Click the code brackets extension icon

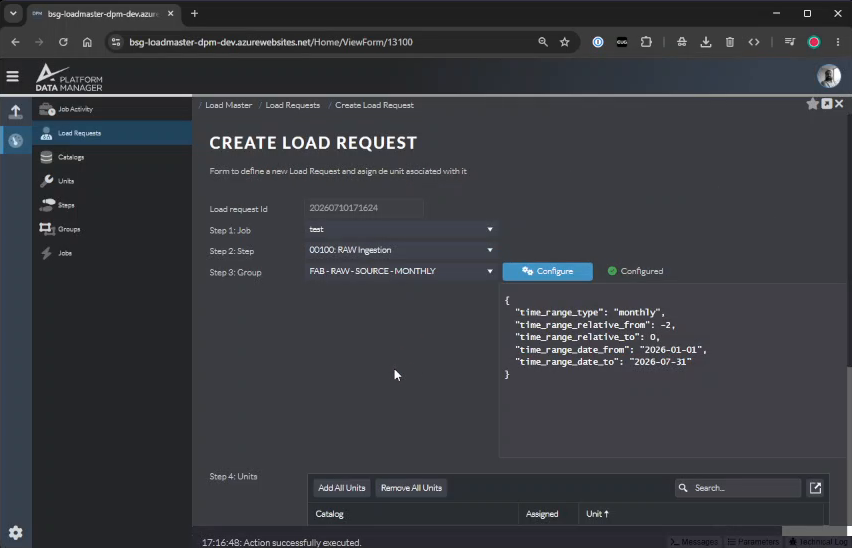(x=754, y=42)
